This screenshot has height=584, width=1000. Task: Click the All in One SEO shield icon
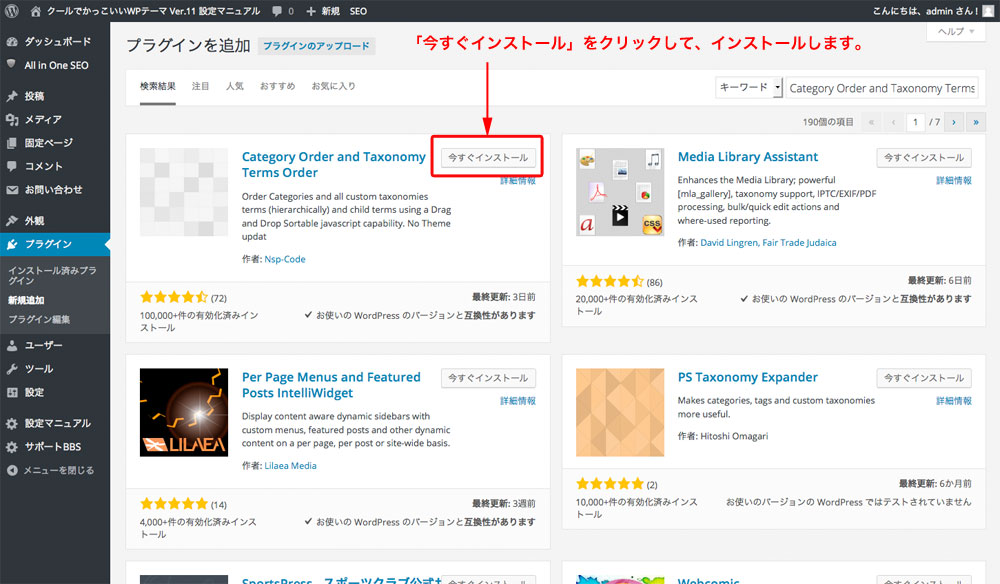(x=11, y=64)
